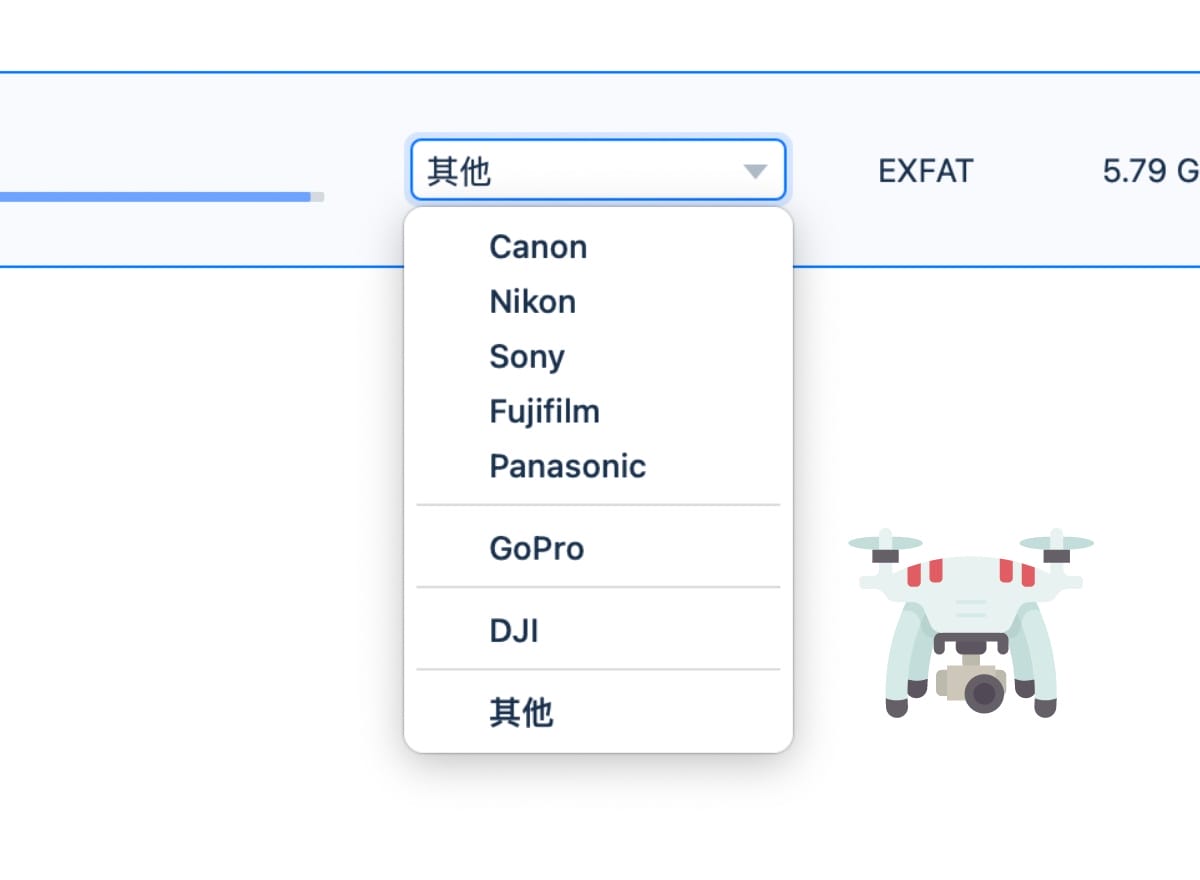Click the 5.79 G capacity value
This screenshot has width=1200, height=880.
coord(1150,171)
